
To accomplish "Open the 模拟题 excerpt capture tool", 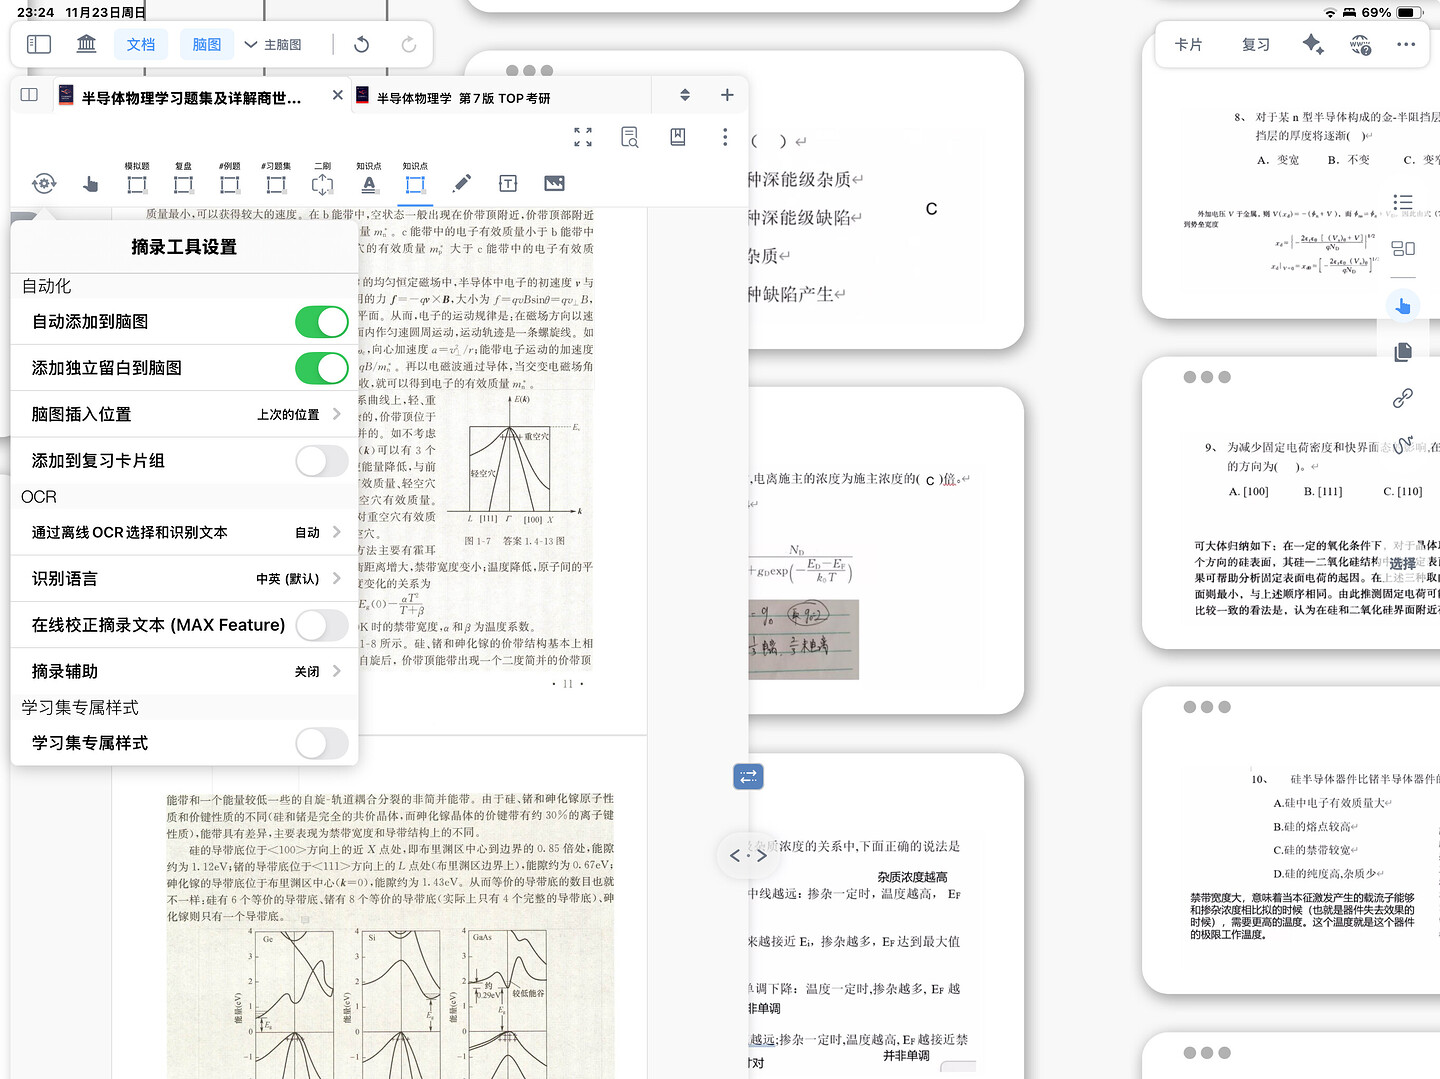I will (137, 183).
